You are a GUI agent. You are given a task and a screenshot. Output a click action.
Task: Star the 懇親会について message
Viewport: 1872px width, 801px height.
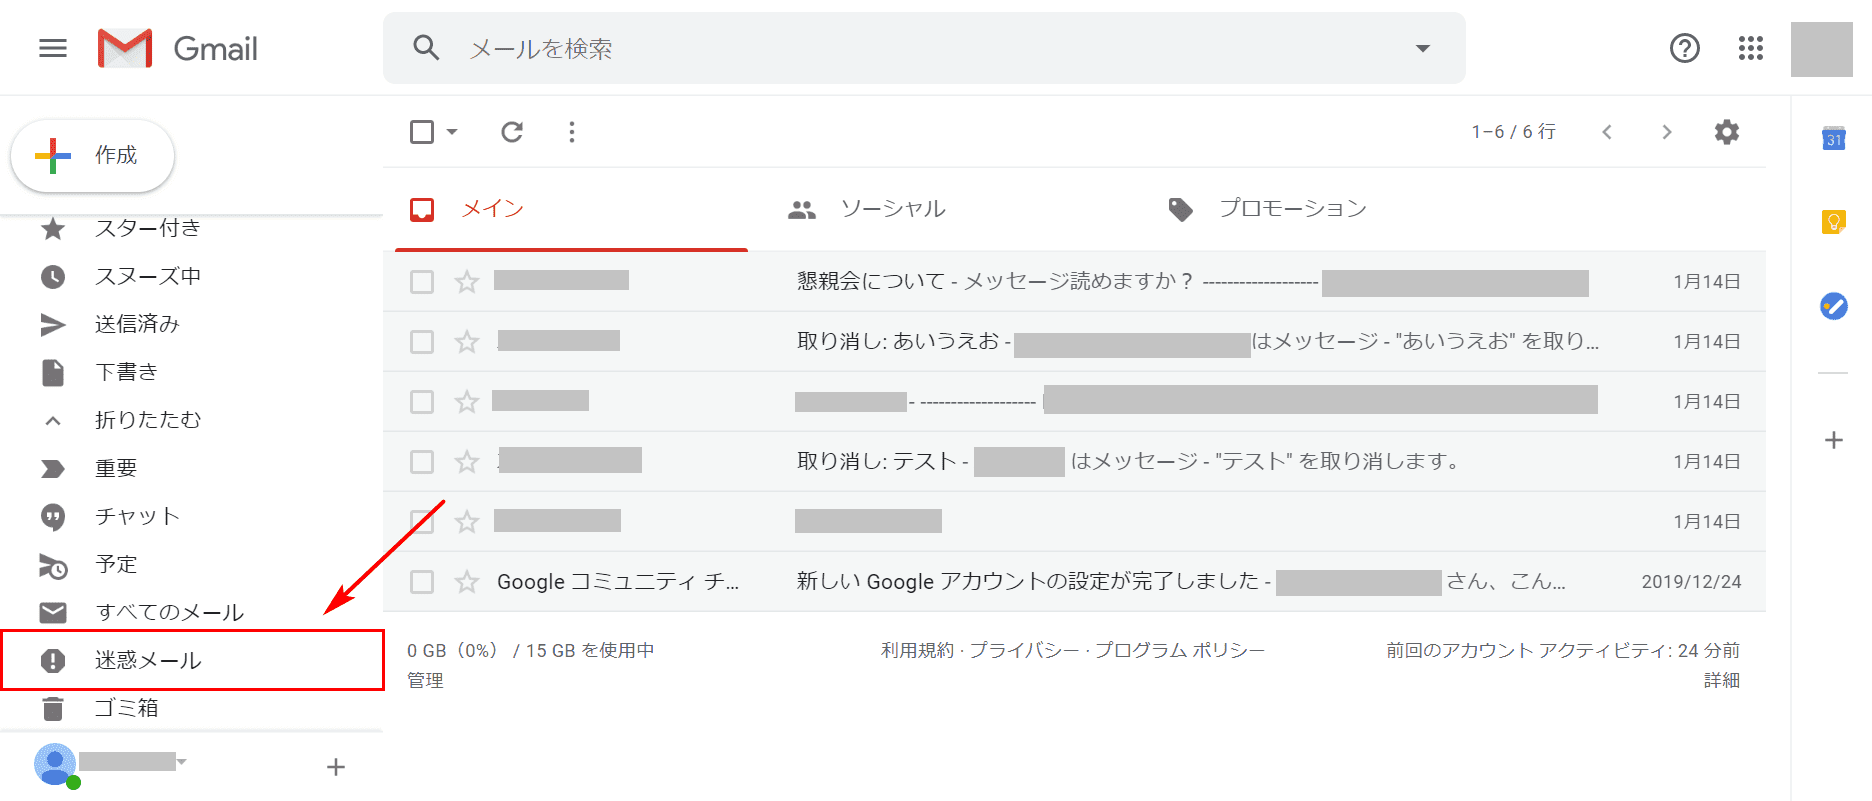[467, 282]
